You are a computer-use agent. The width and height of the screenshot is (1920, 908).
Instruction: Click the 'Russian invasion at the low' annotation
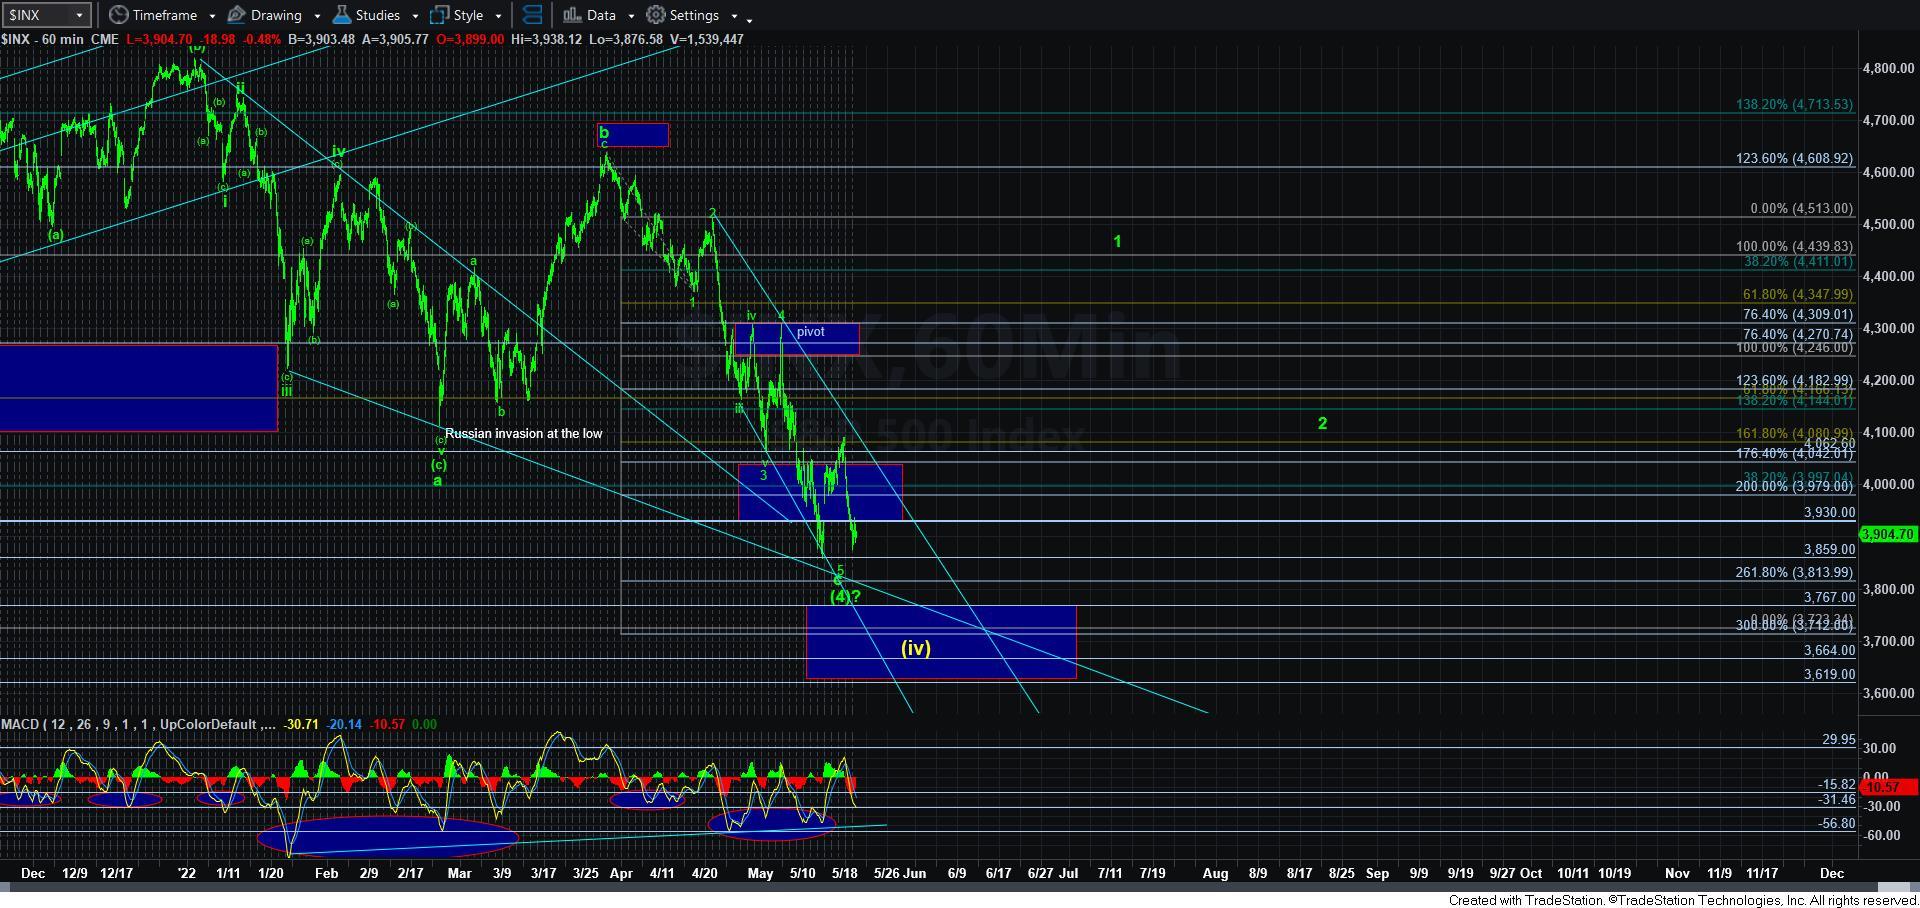(x=523, y=433)
